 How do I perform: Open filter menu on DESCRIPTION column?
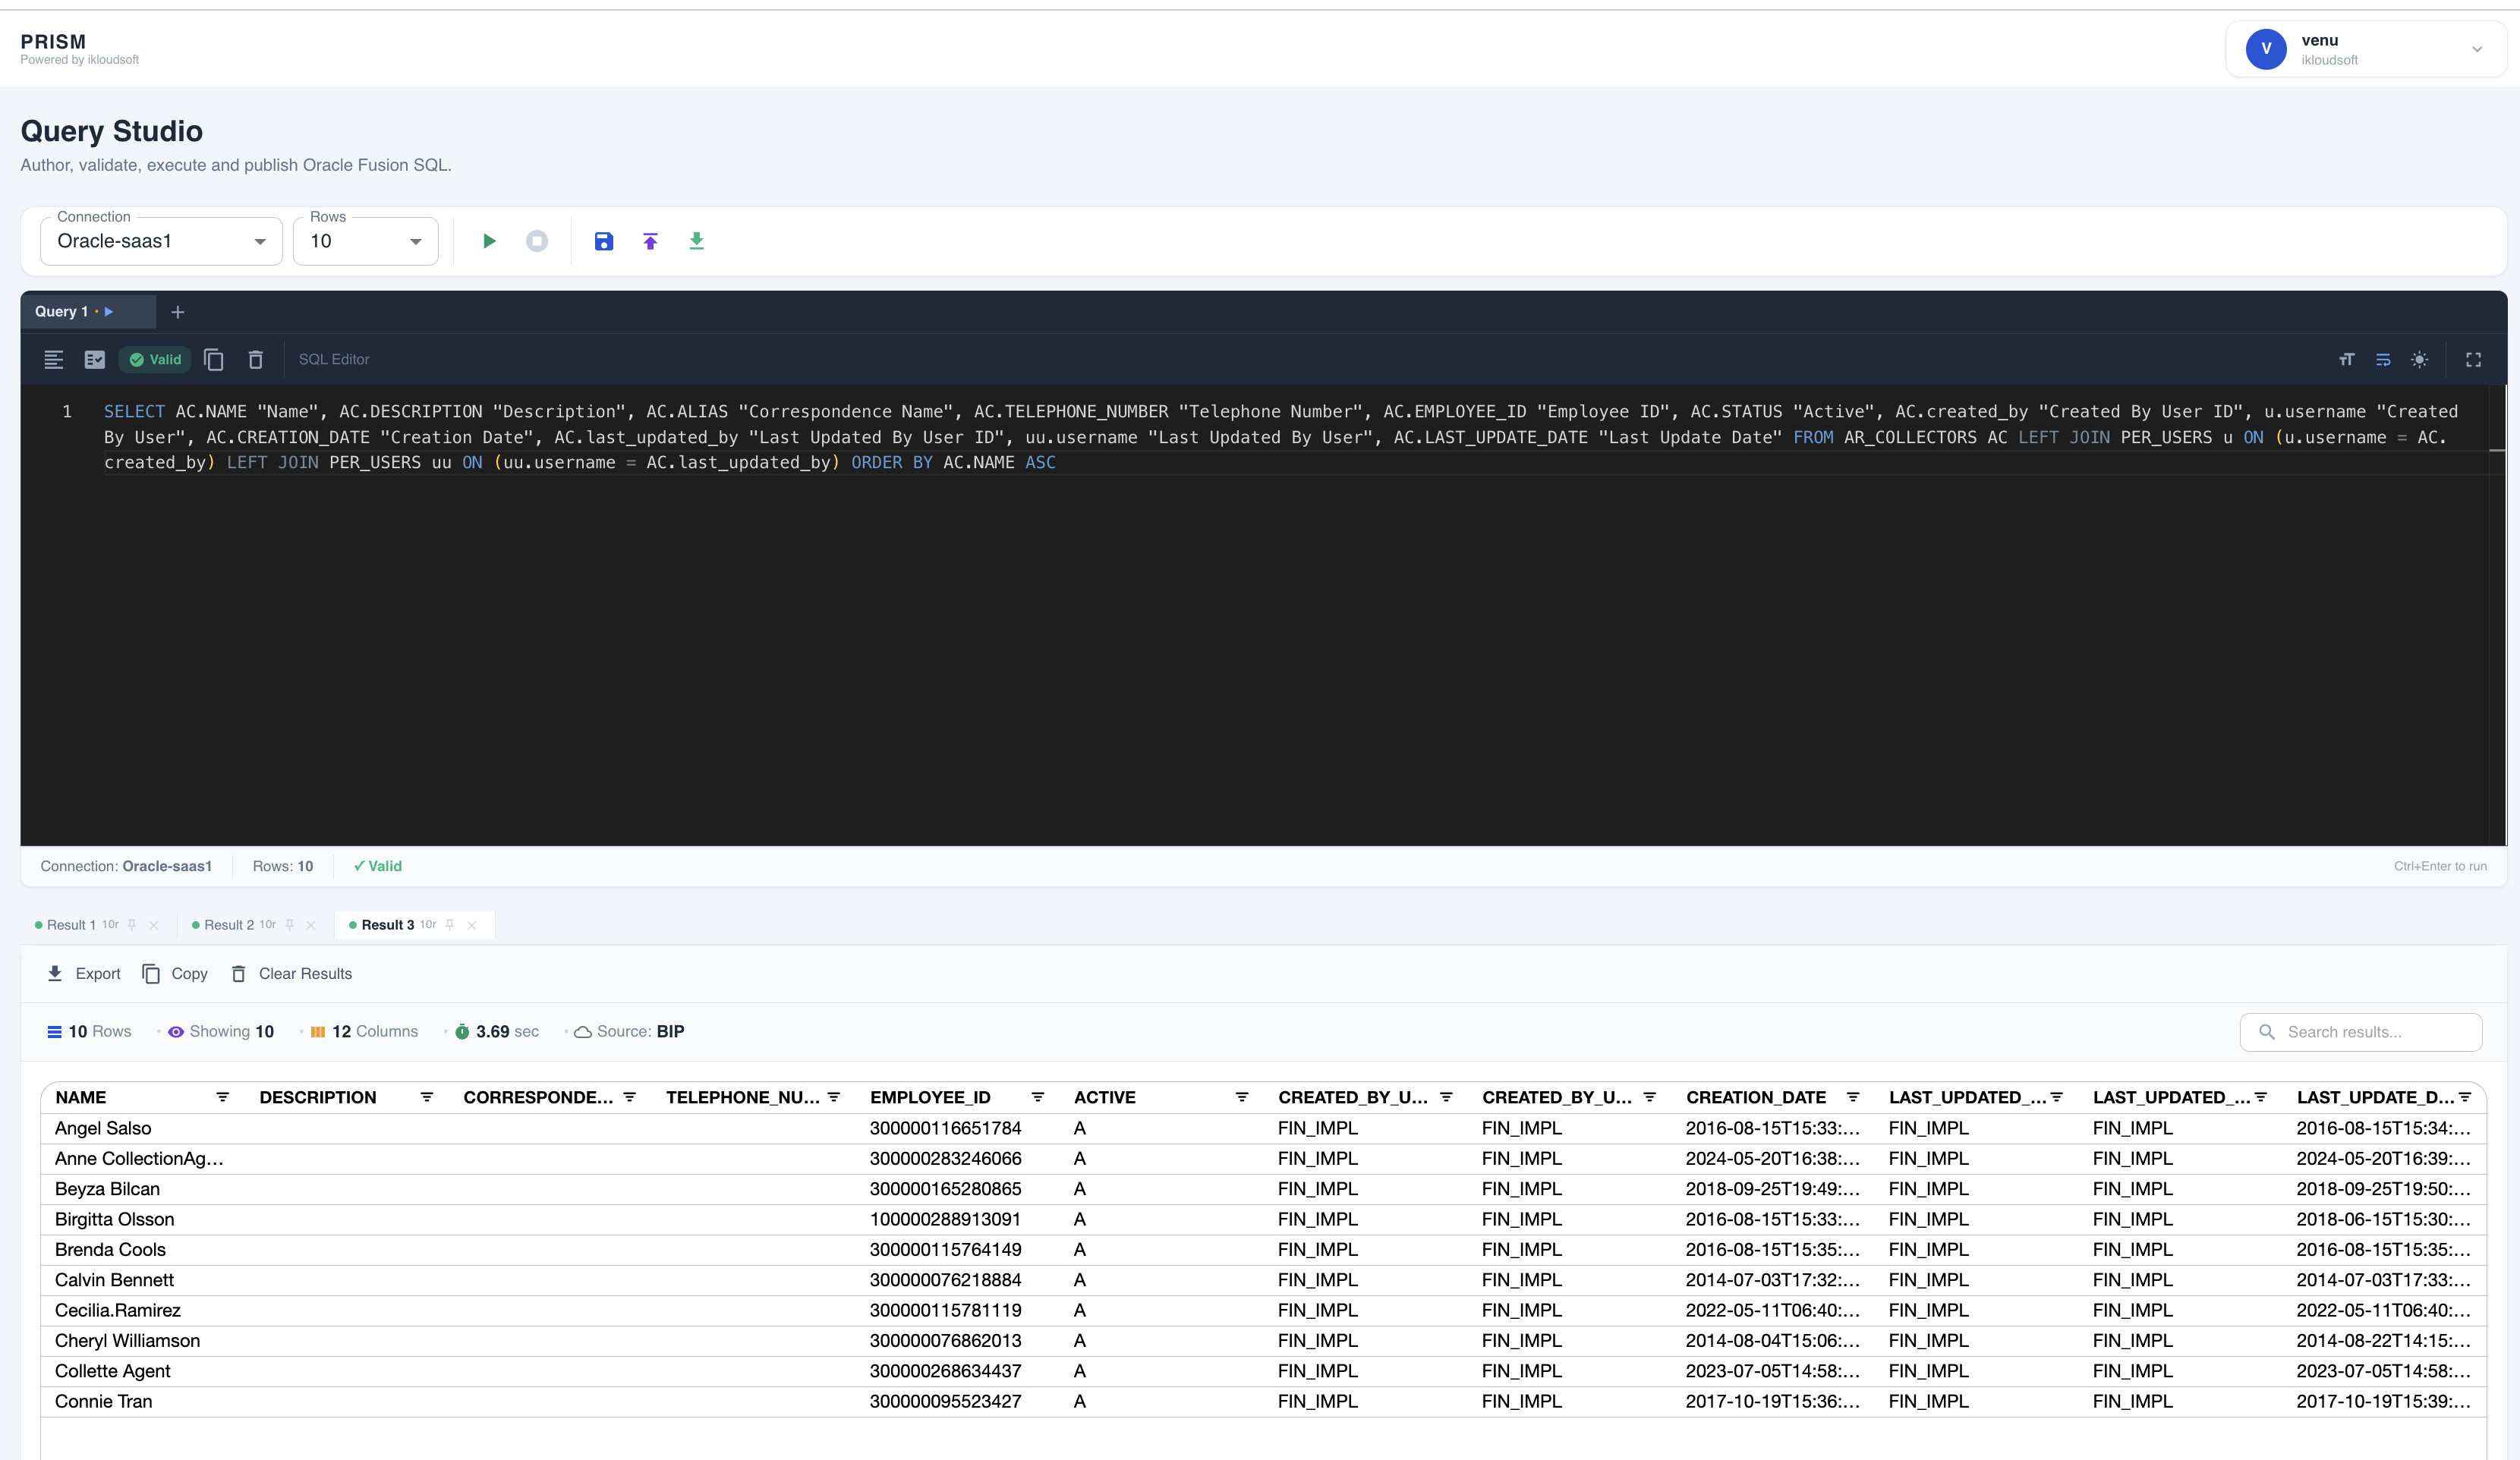click(x=427, y=1097)
